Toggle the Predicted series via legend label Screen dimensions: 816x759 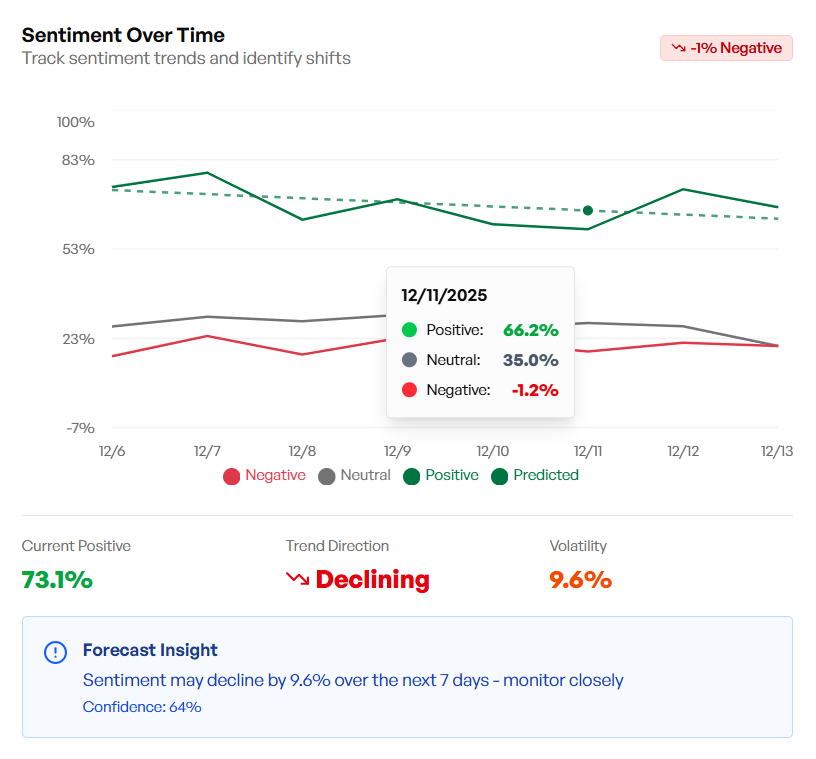545,475
